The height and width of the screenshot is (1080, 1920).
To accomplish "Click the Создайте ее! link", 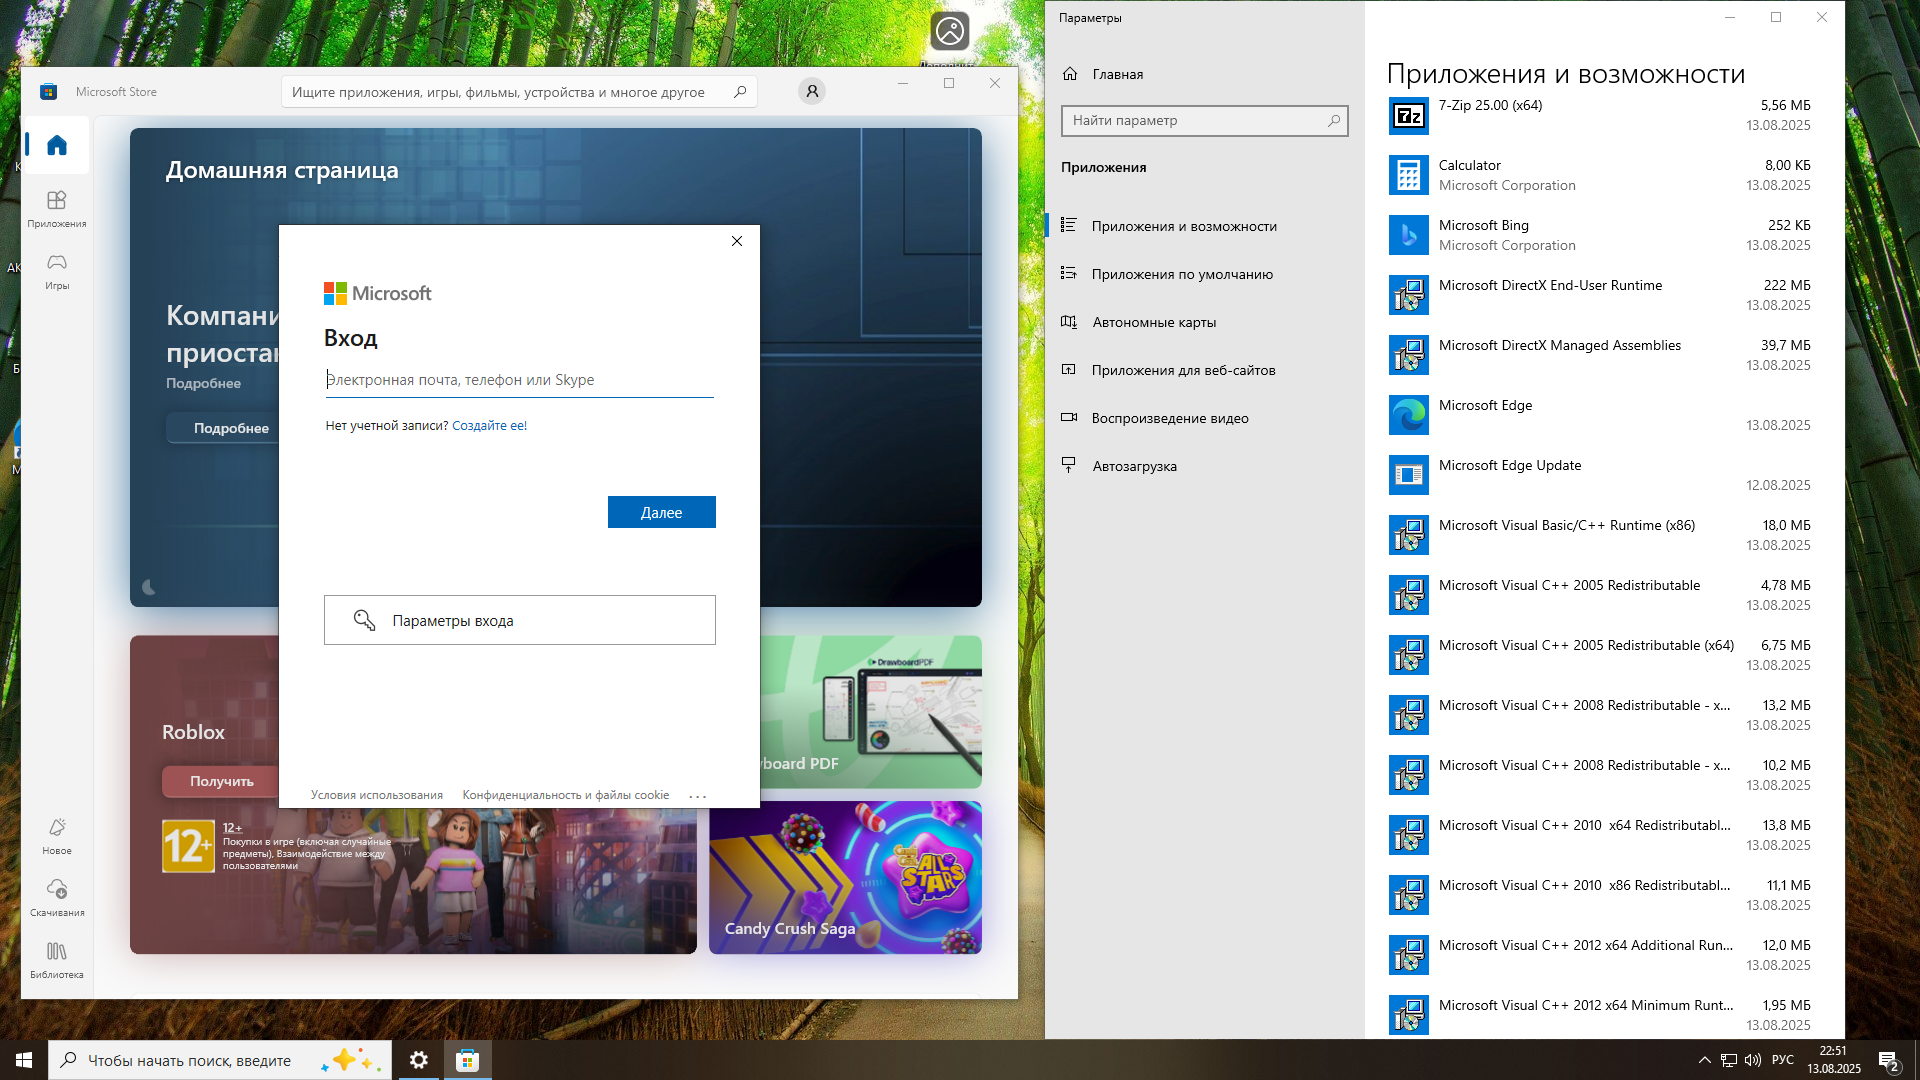I will pyautogui.click(x=489, y=426).
